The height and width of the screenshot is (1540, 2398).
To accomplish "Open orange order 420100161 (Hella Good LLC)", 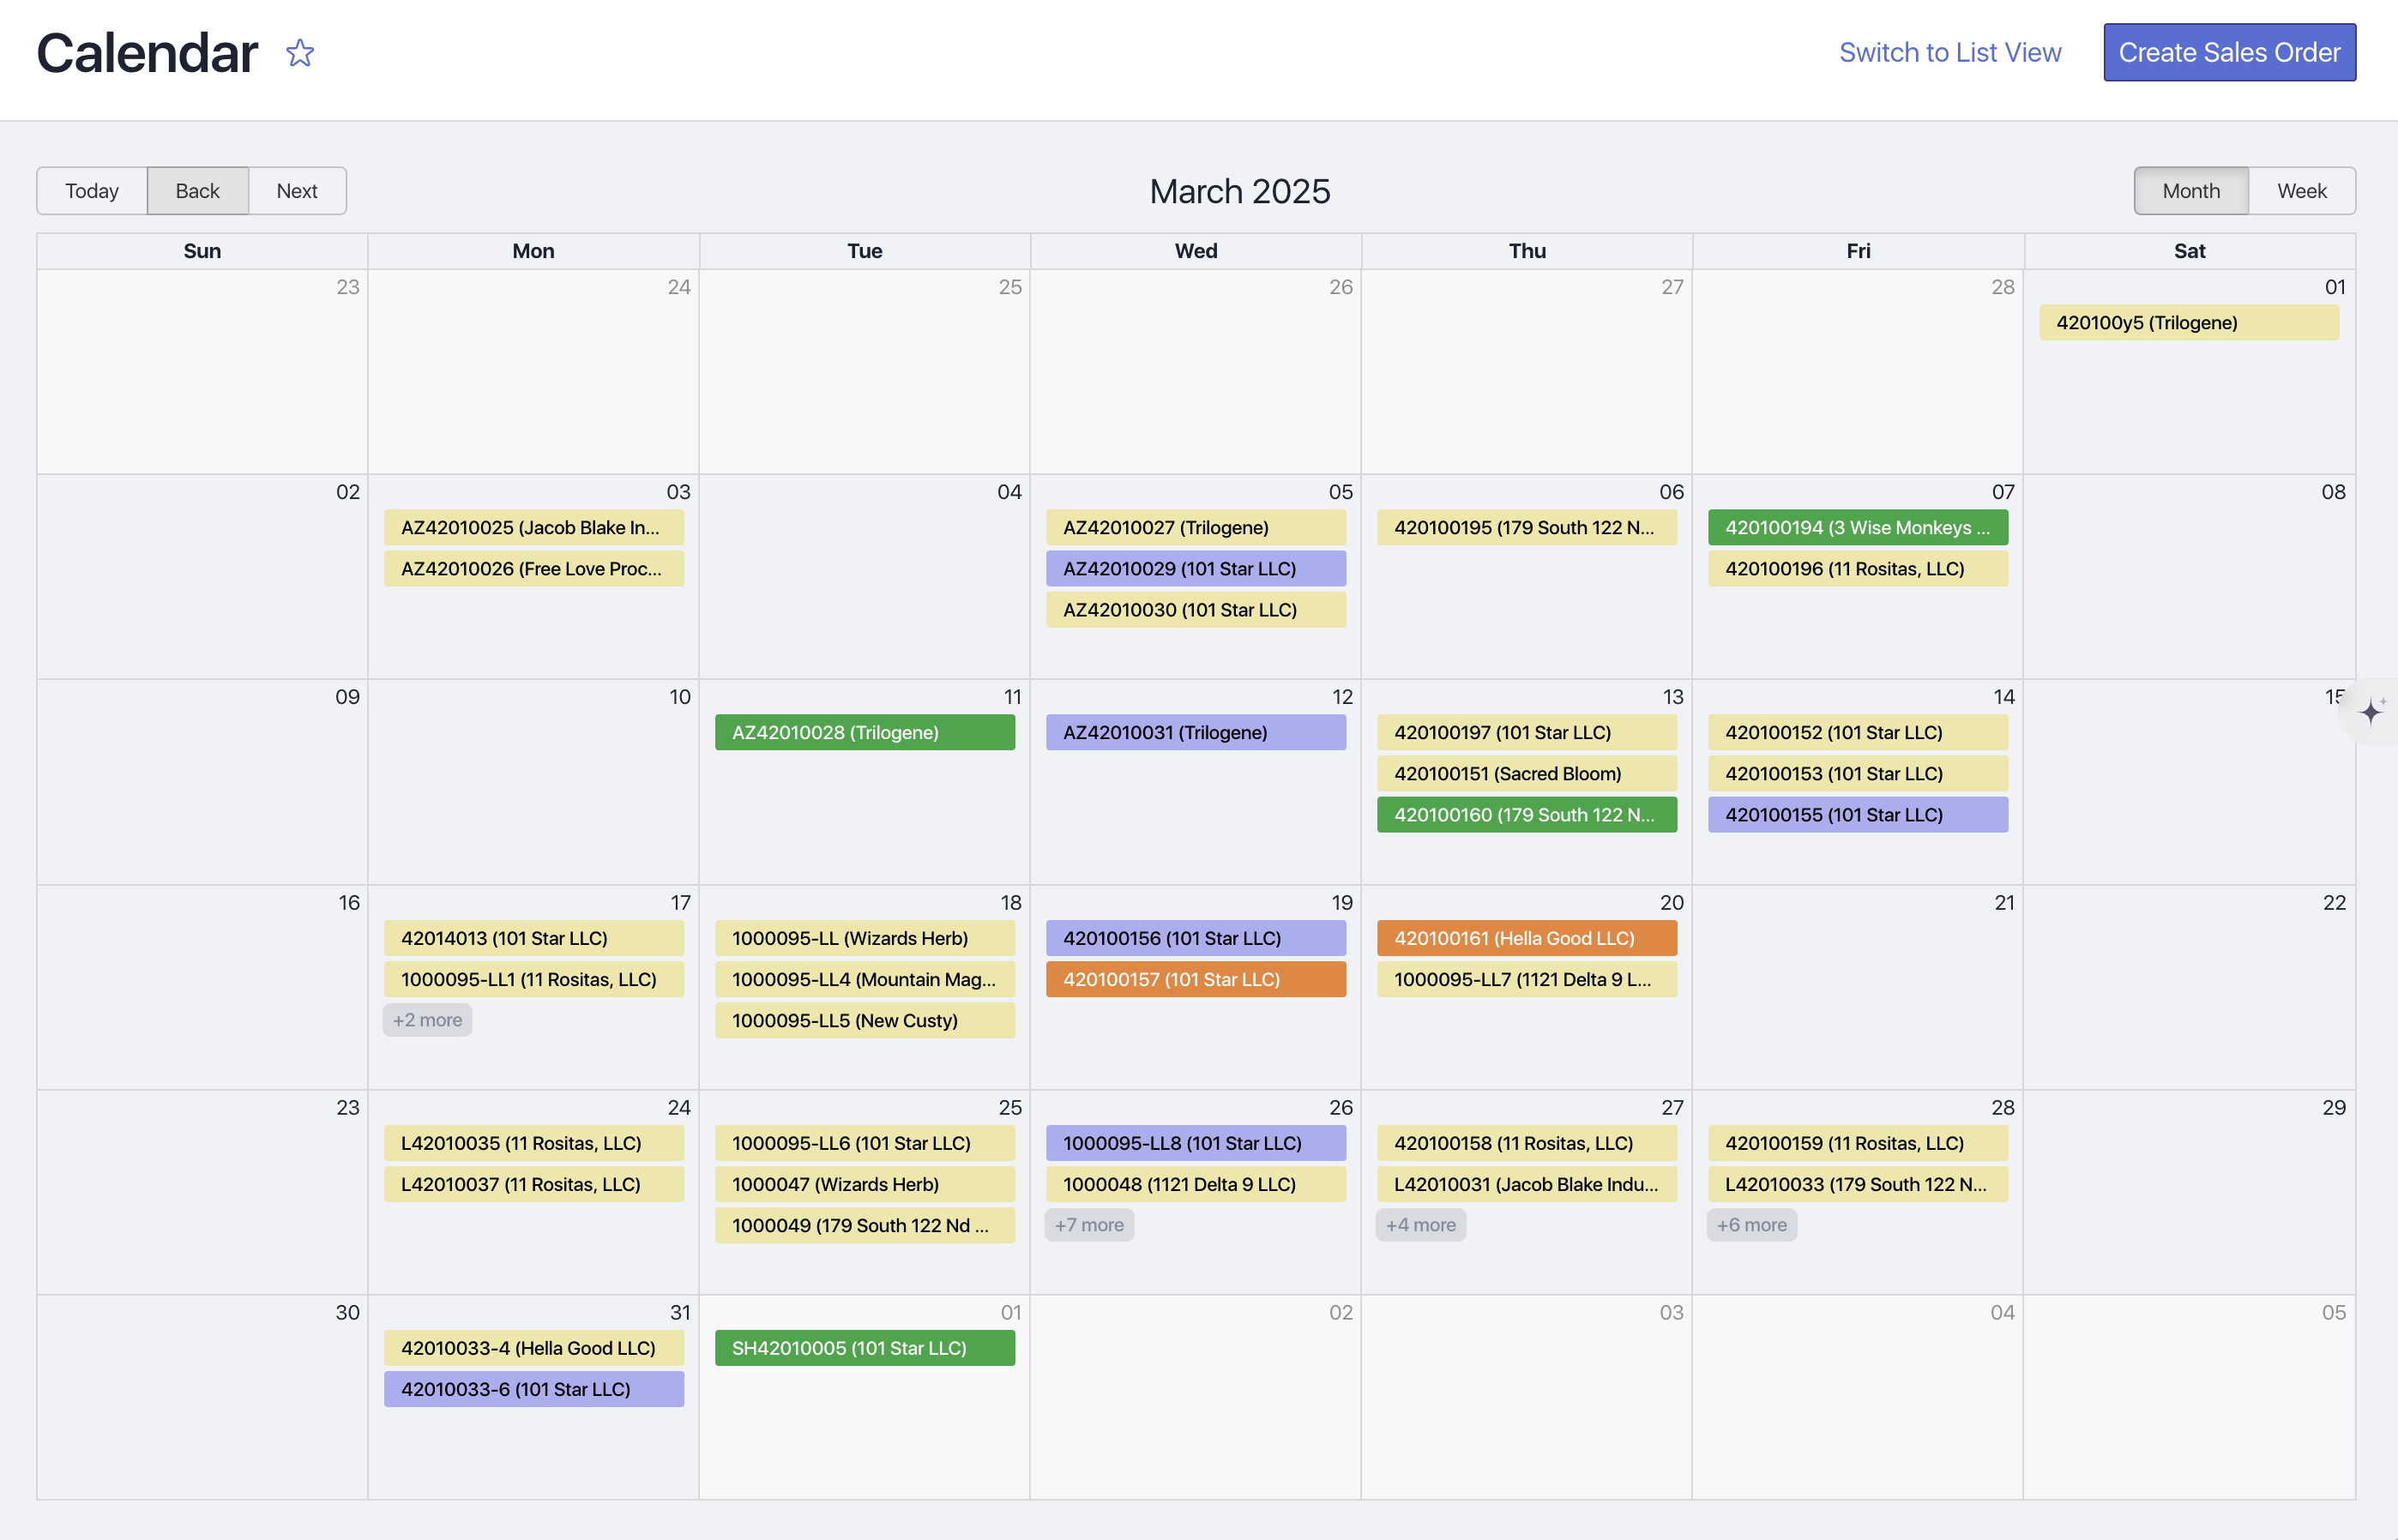I will 1527,938.
